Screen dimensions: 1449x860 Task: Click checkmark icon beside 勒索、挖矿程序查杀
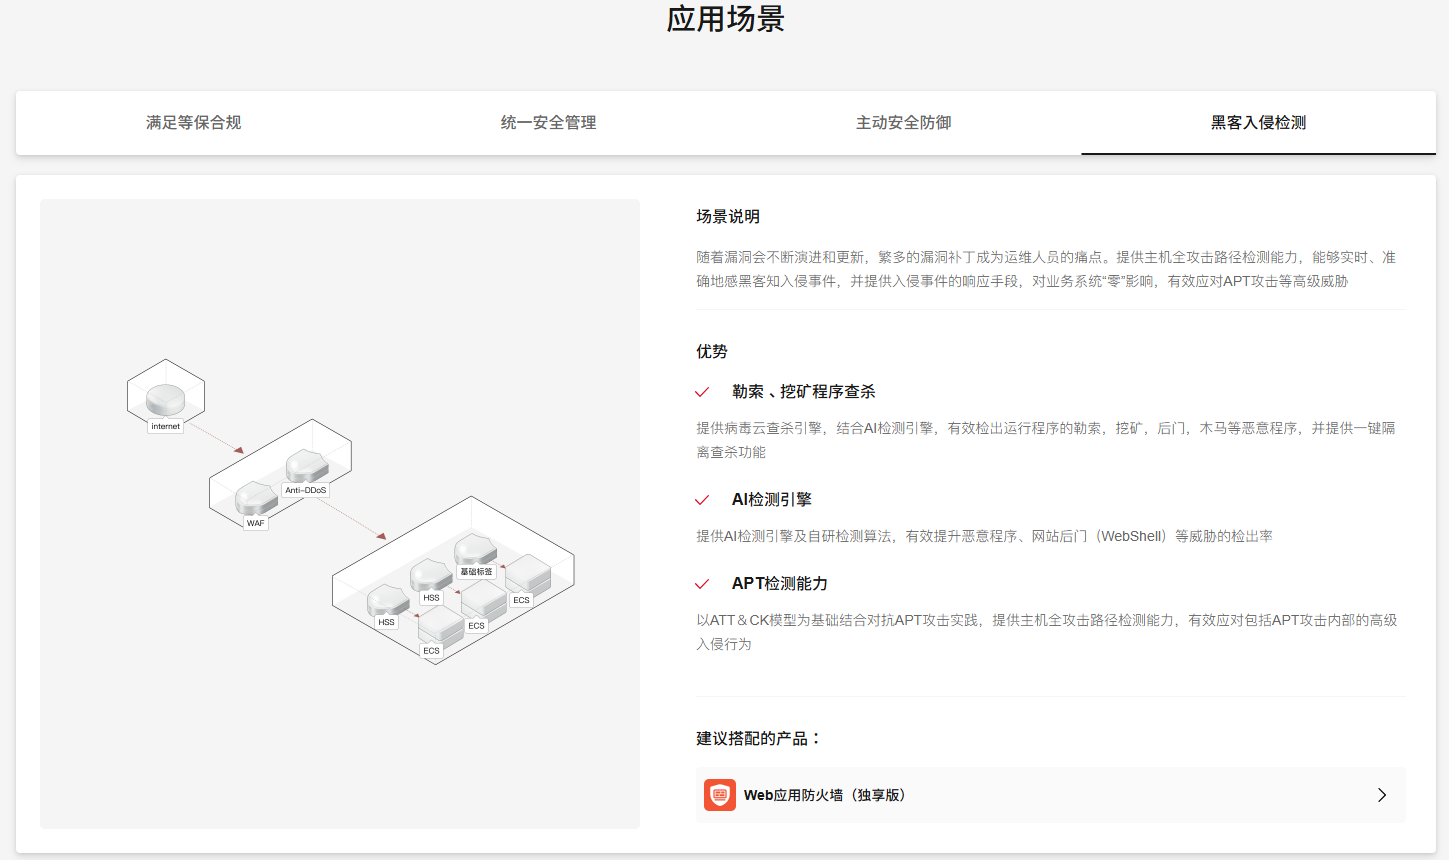[702, 392]
